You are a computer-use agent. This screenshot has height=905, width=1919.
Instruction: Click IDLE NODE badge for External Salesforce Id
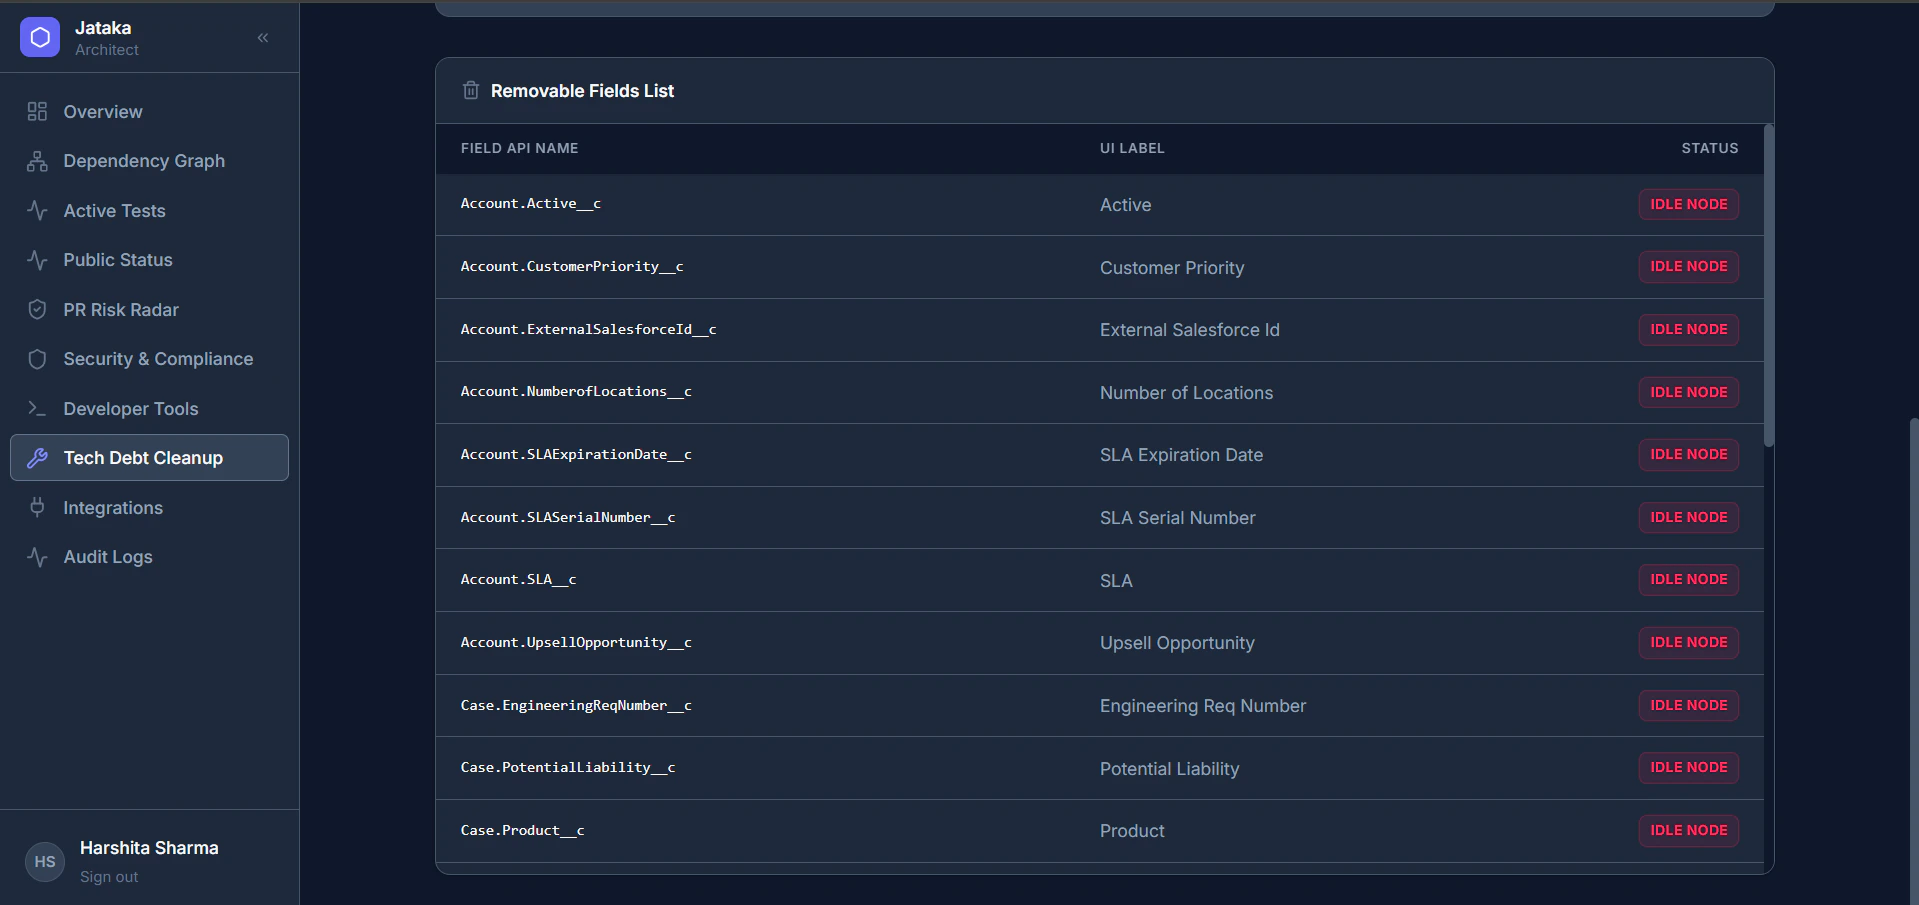(1688, 330)
